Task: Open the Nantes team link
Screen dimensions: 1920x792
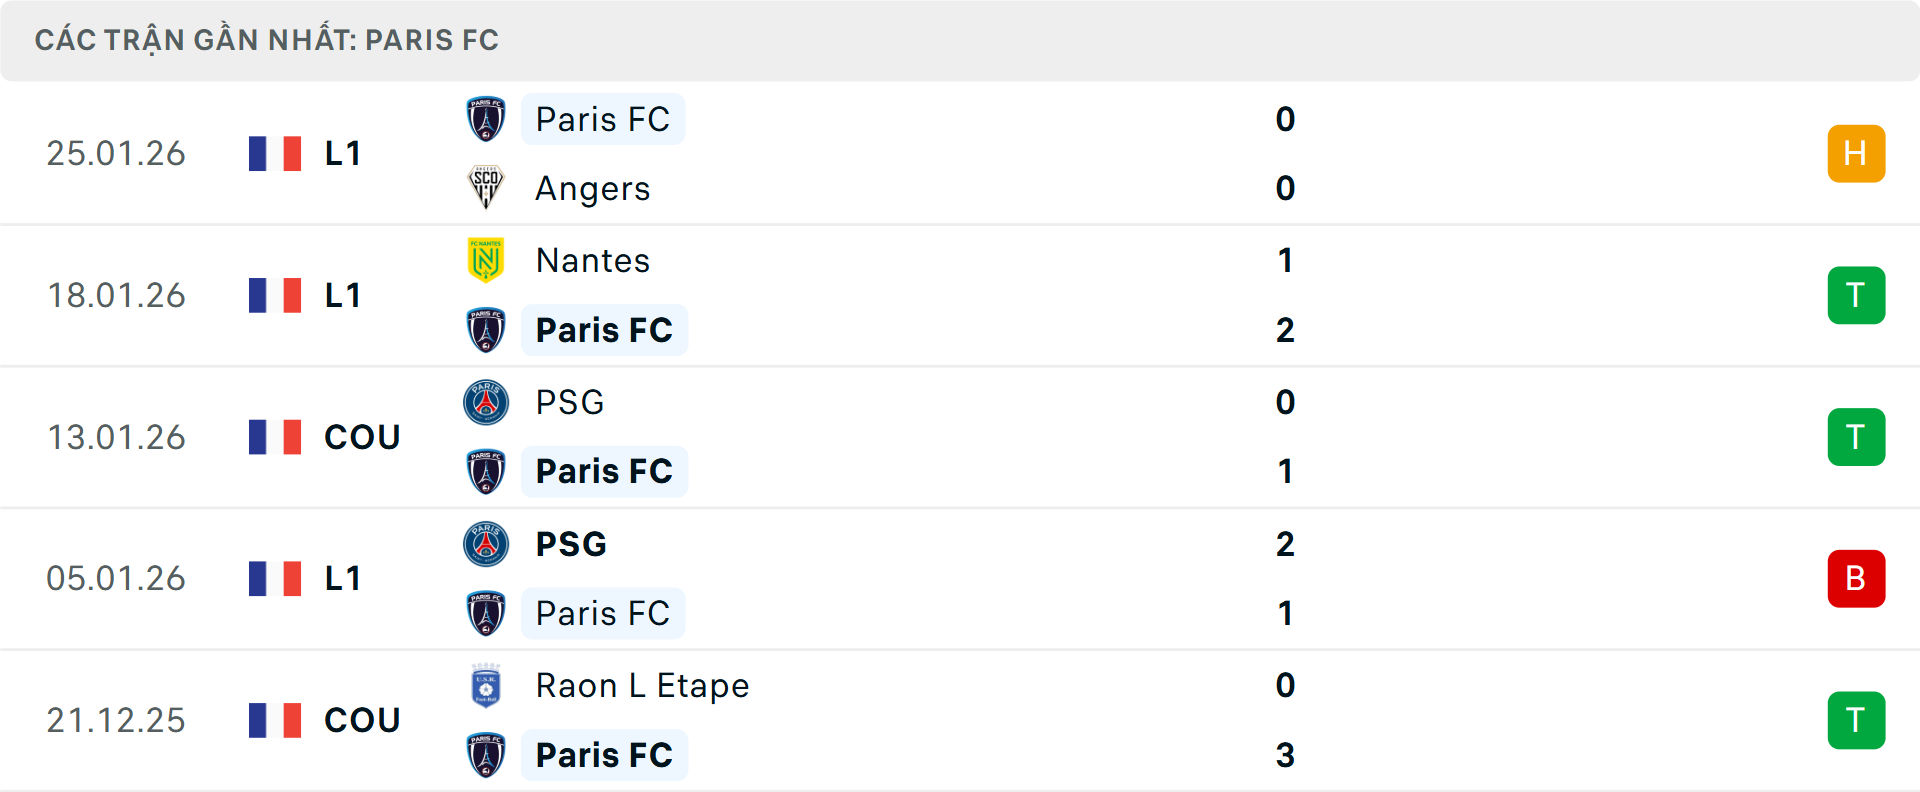Action: 593,260
